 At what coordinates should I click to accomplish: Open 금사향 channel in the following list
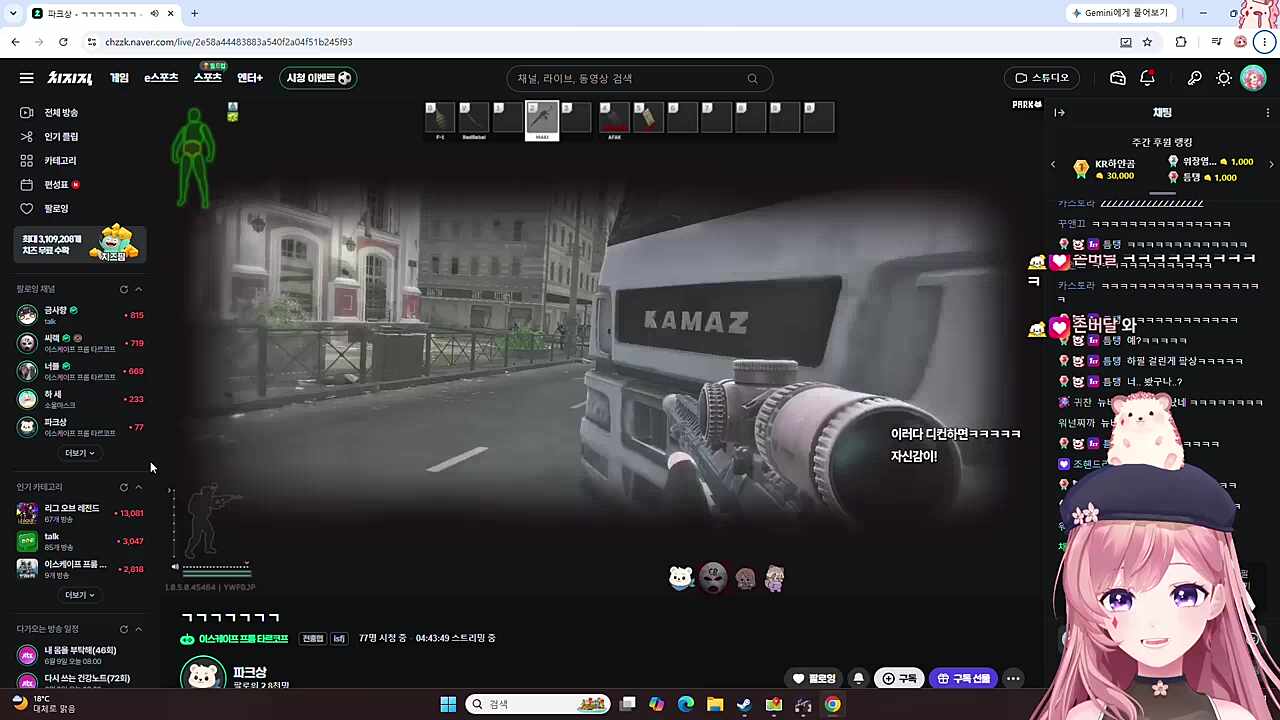pos(80,315)
